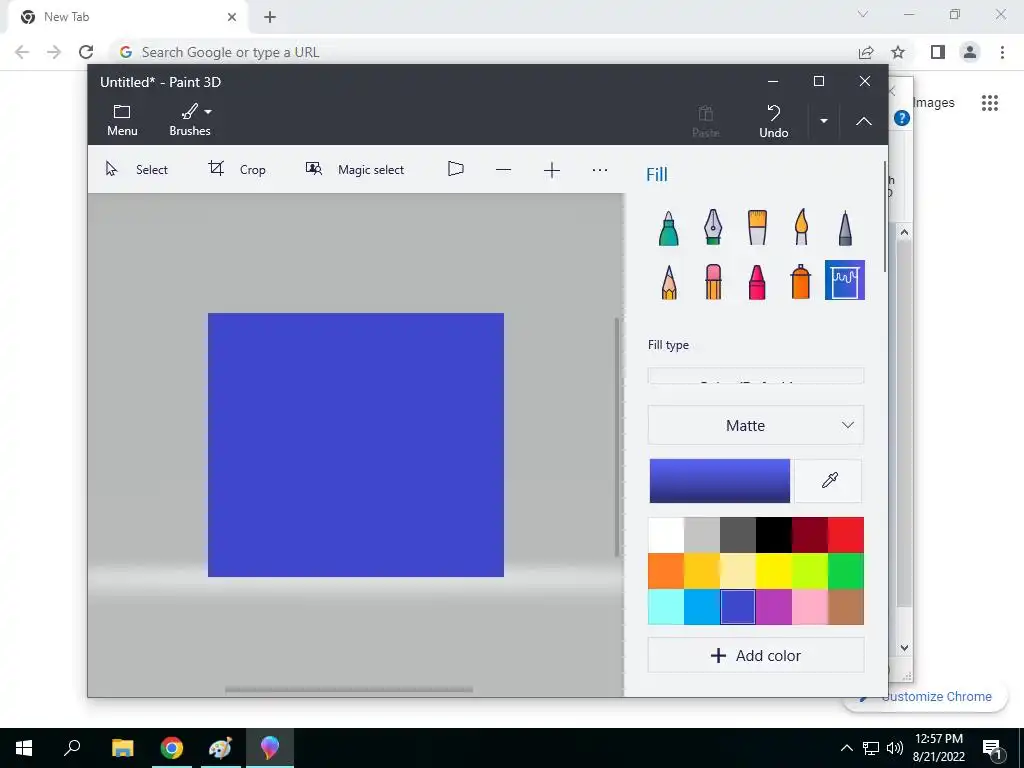Select the Spray can brush

point(801,281)
